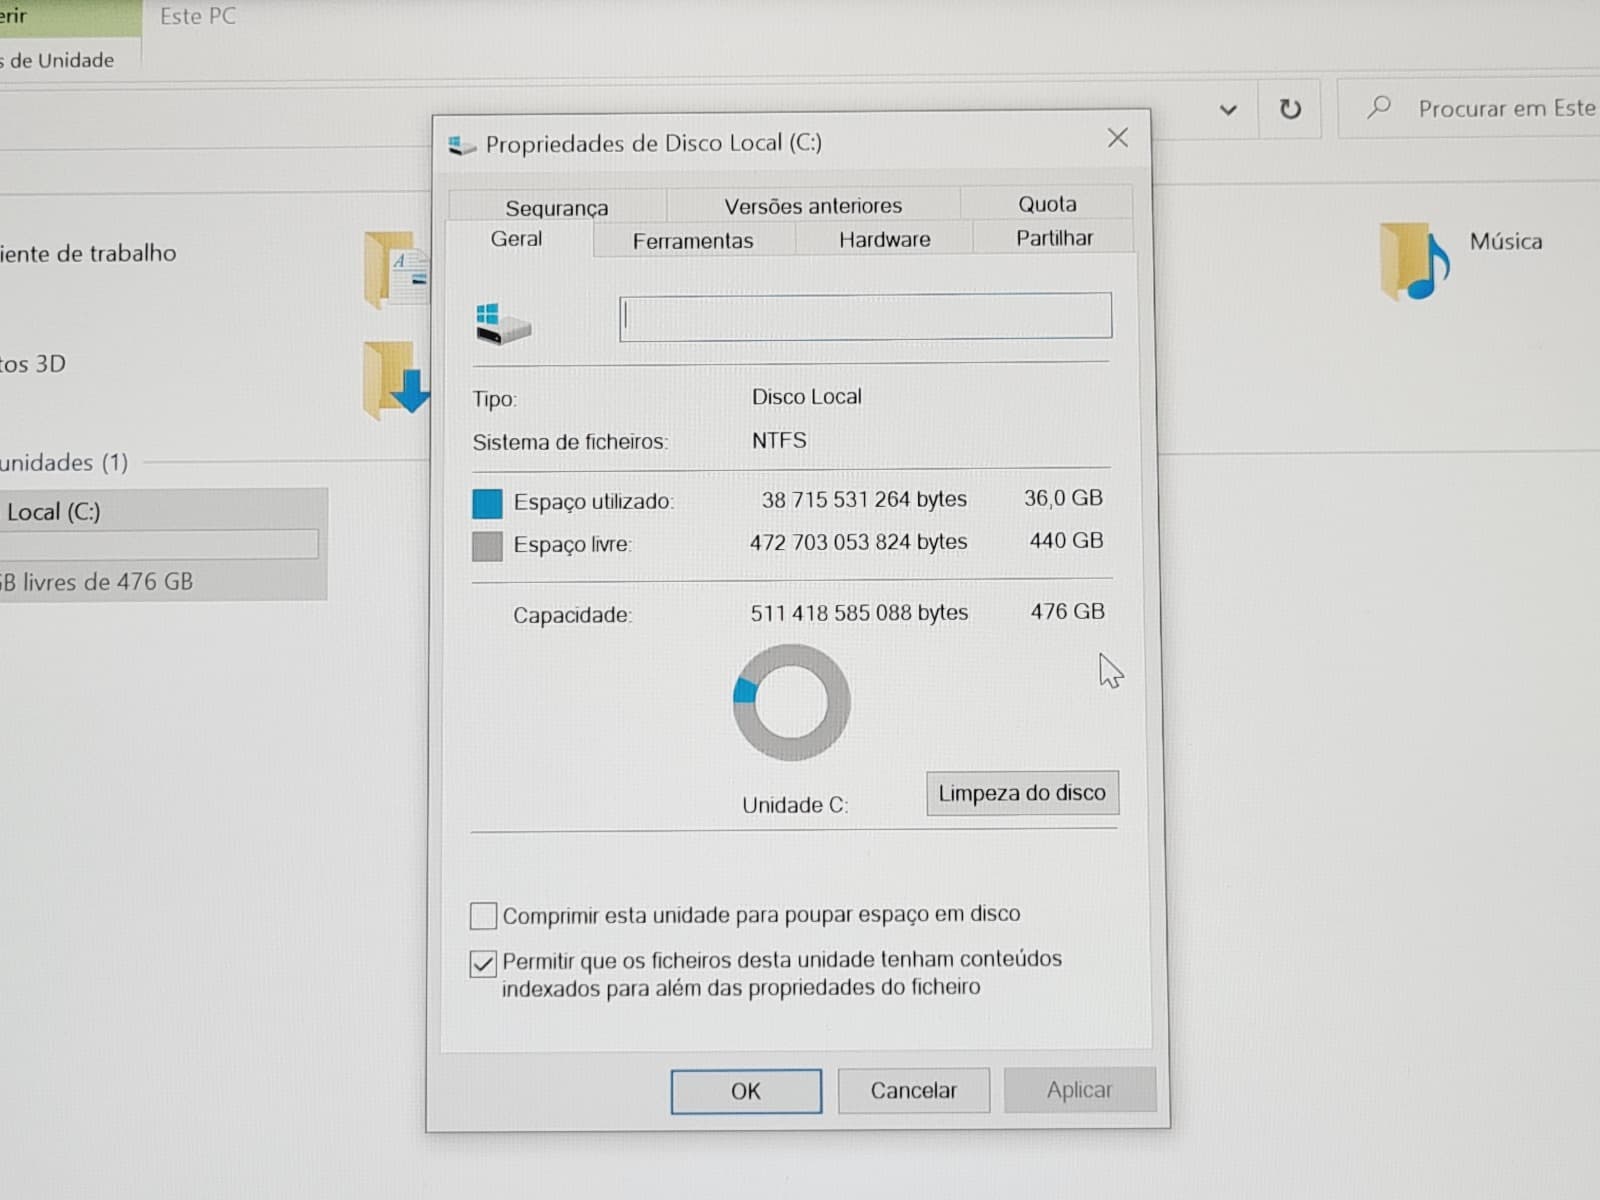Click the Windows drive icon in properties
The height and width of the screenshot is (1200, 1600).
502,324
